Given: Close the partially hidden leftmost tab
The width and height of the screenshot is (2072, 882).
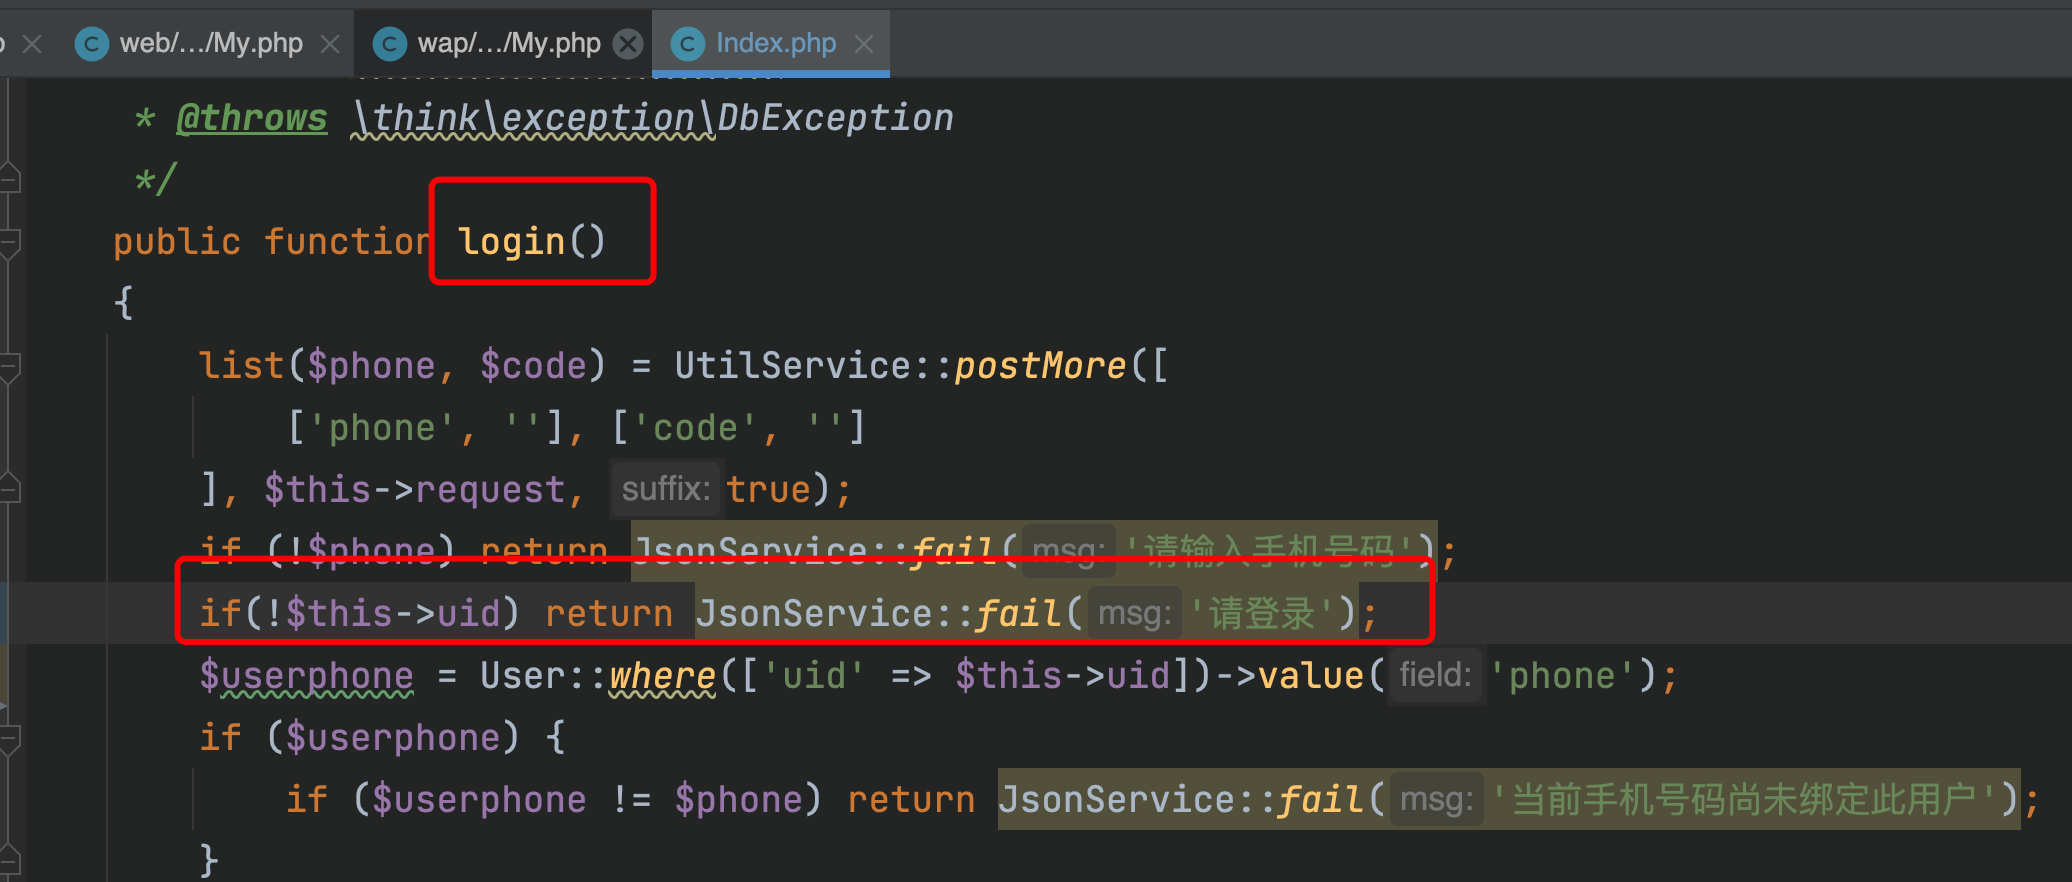Looking at the screenshot, I should click(32, 44).
